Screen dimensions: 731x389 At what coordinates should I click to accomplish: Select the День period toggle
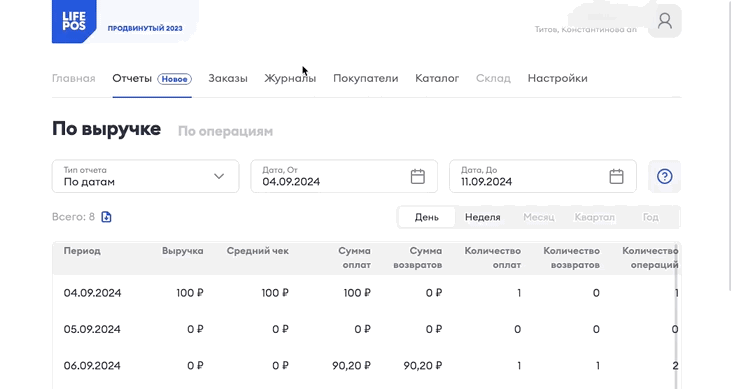427,217
